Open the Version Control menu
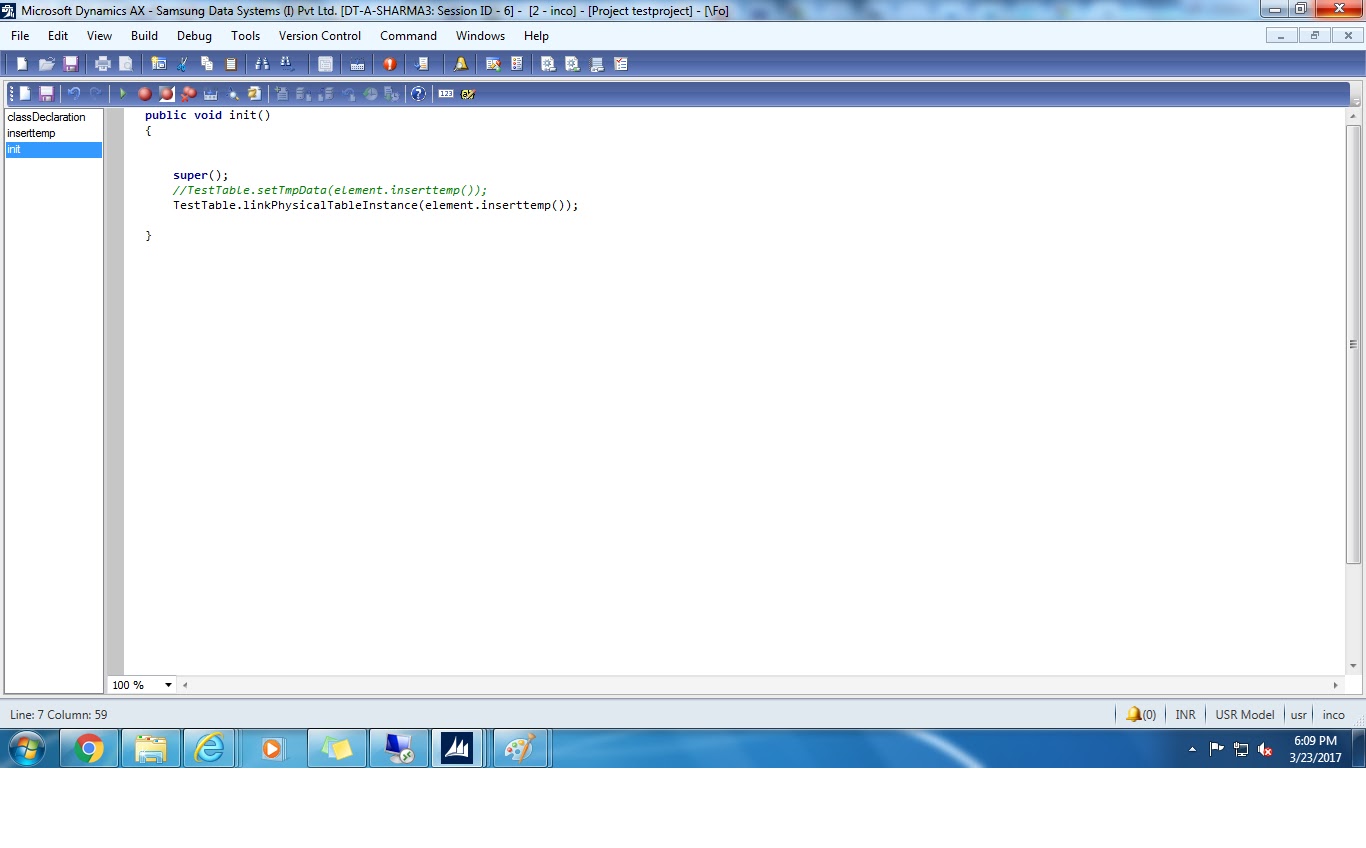Image resolution: width=1366 pixels, height=848 pixels. (x=319, y=36)
